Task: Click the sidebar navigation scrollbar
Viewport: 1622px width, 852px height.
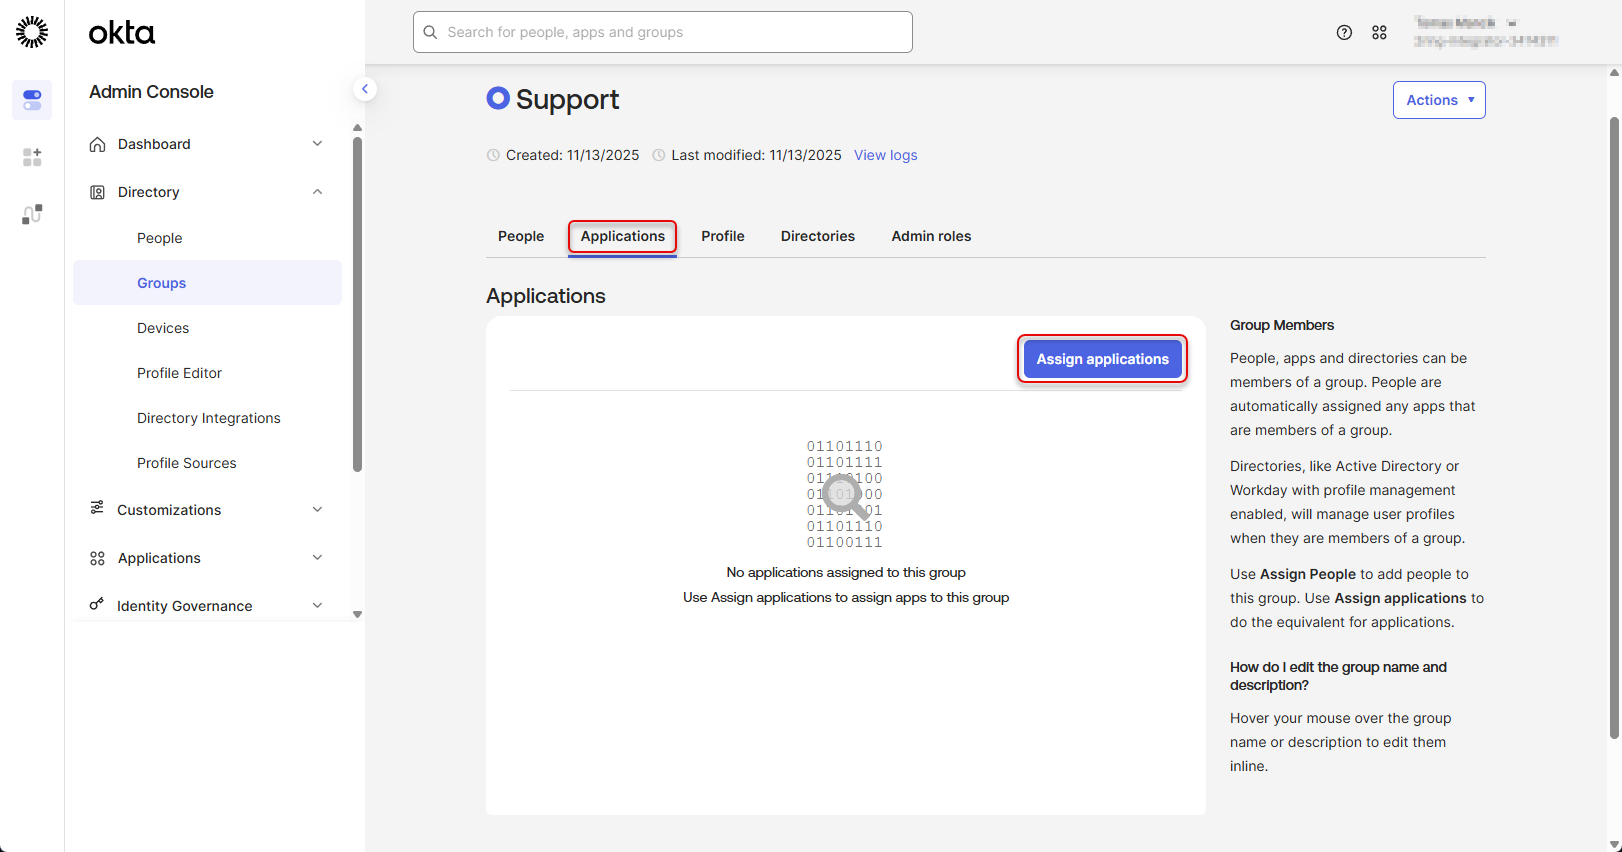Action: point(357,300)
